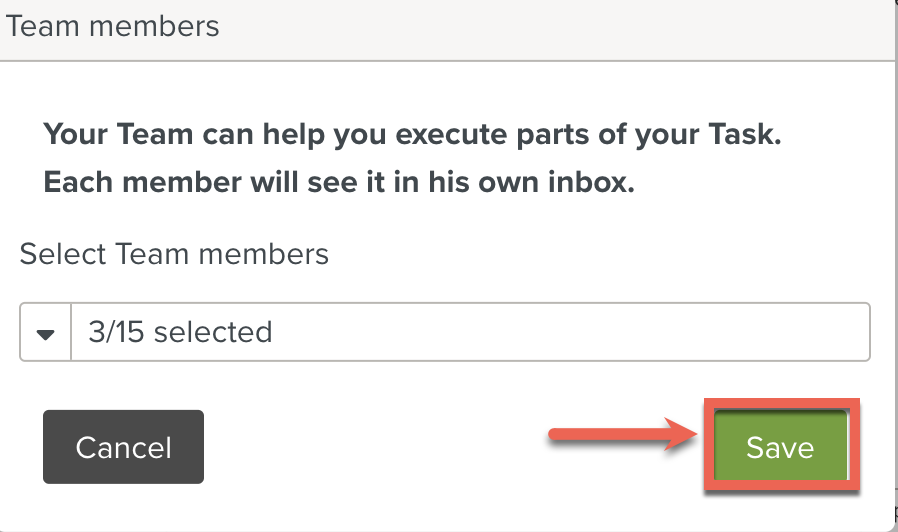Save the selected team members

[780, 446]
